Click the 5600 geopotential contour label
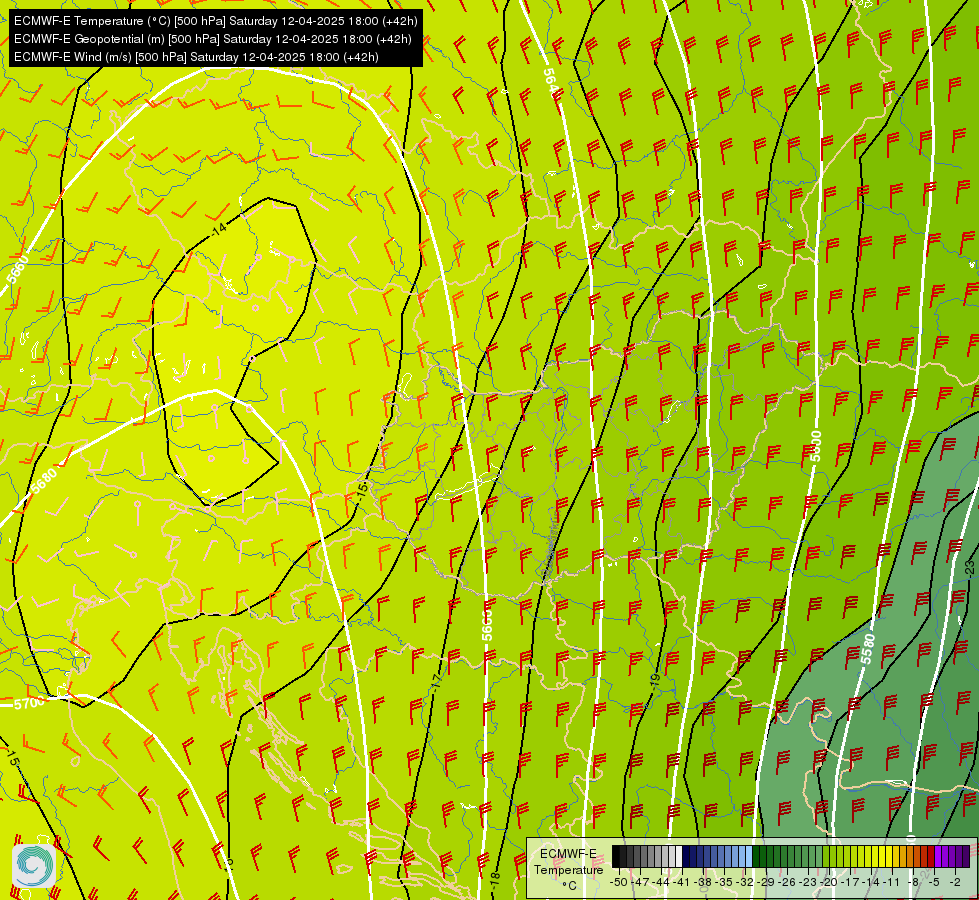979x900 pixels. 815,446
